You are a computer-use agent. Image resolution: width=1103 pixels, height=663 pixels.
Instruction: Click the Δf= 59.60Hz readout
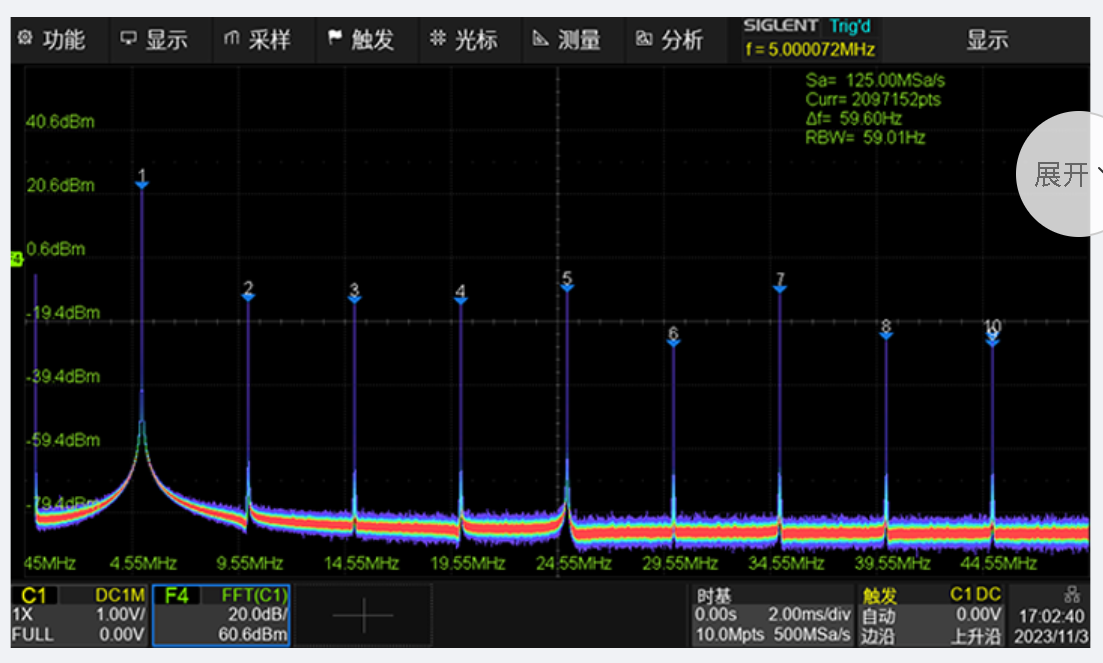tap(853, 118)
